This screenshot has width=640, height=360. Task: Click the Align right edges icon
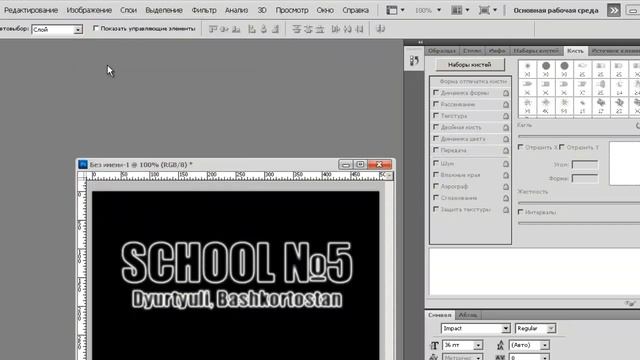coord(276,29)
